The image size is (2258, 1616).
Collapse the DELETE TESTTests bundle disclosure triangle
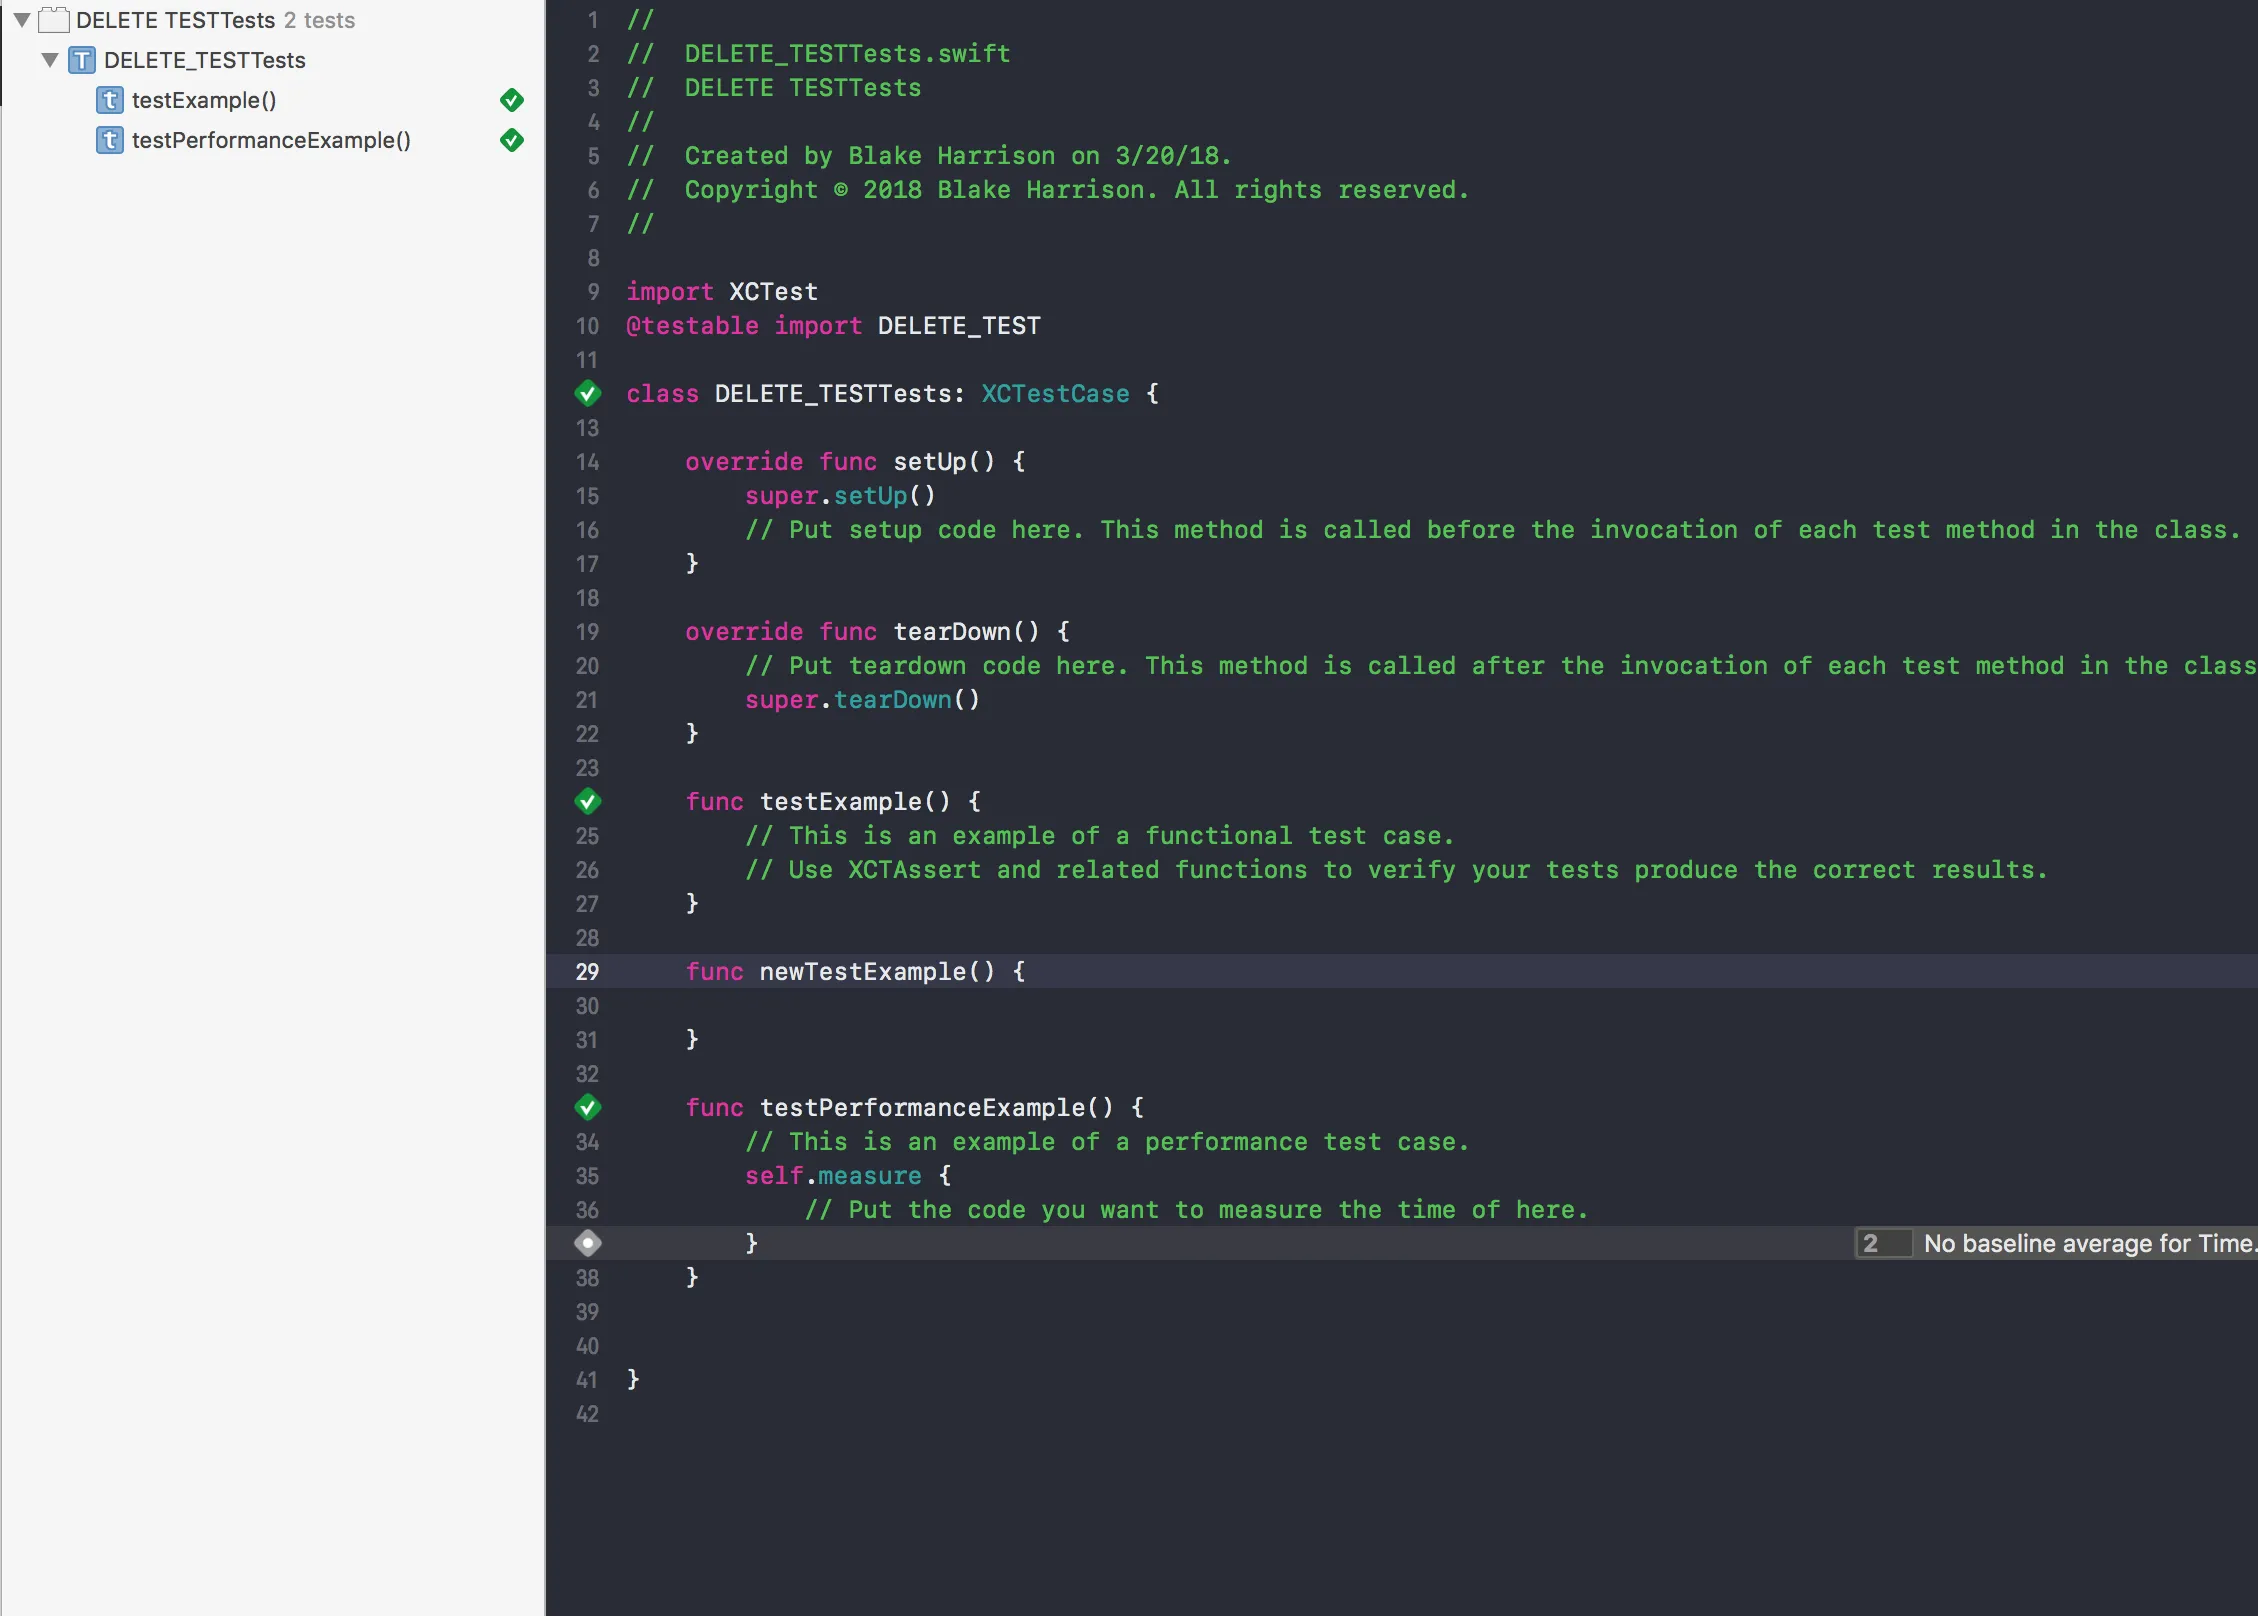click(x=21, y=20)
